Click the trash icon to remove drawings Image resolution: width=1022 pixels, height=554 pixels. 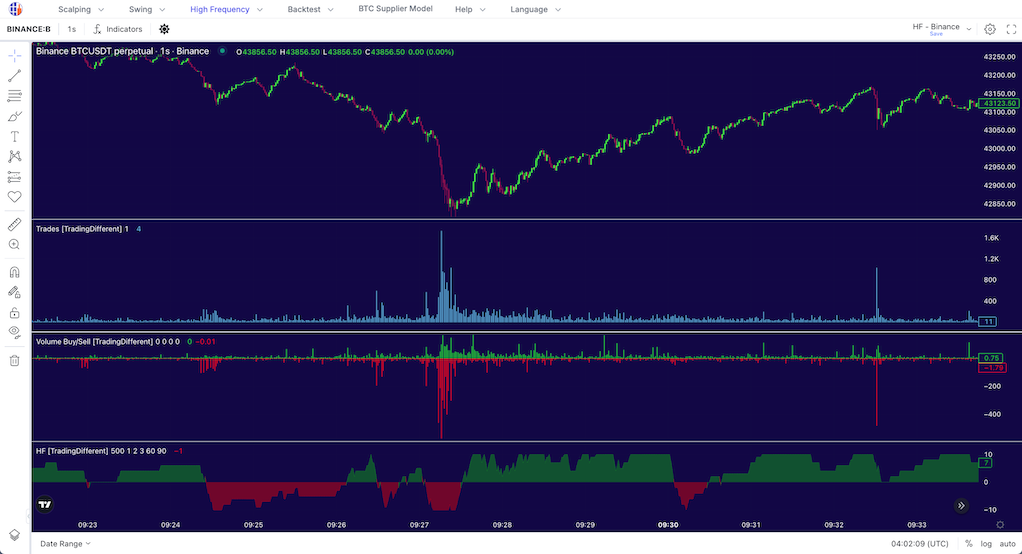pos(15,360)
